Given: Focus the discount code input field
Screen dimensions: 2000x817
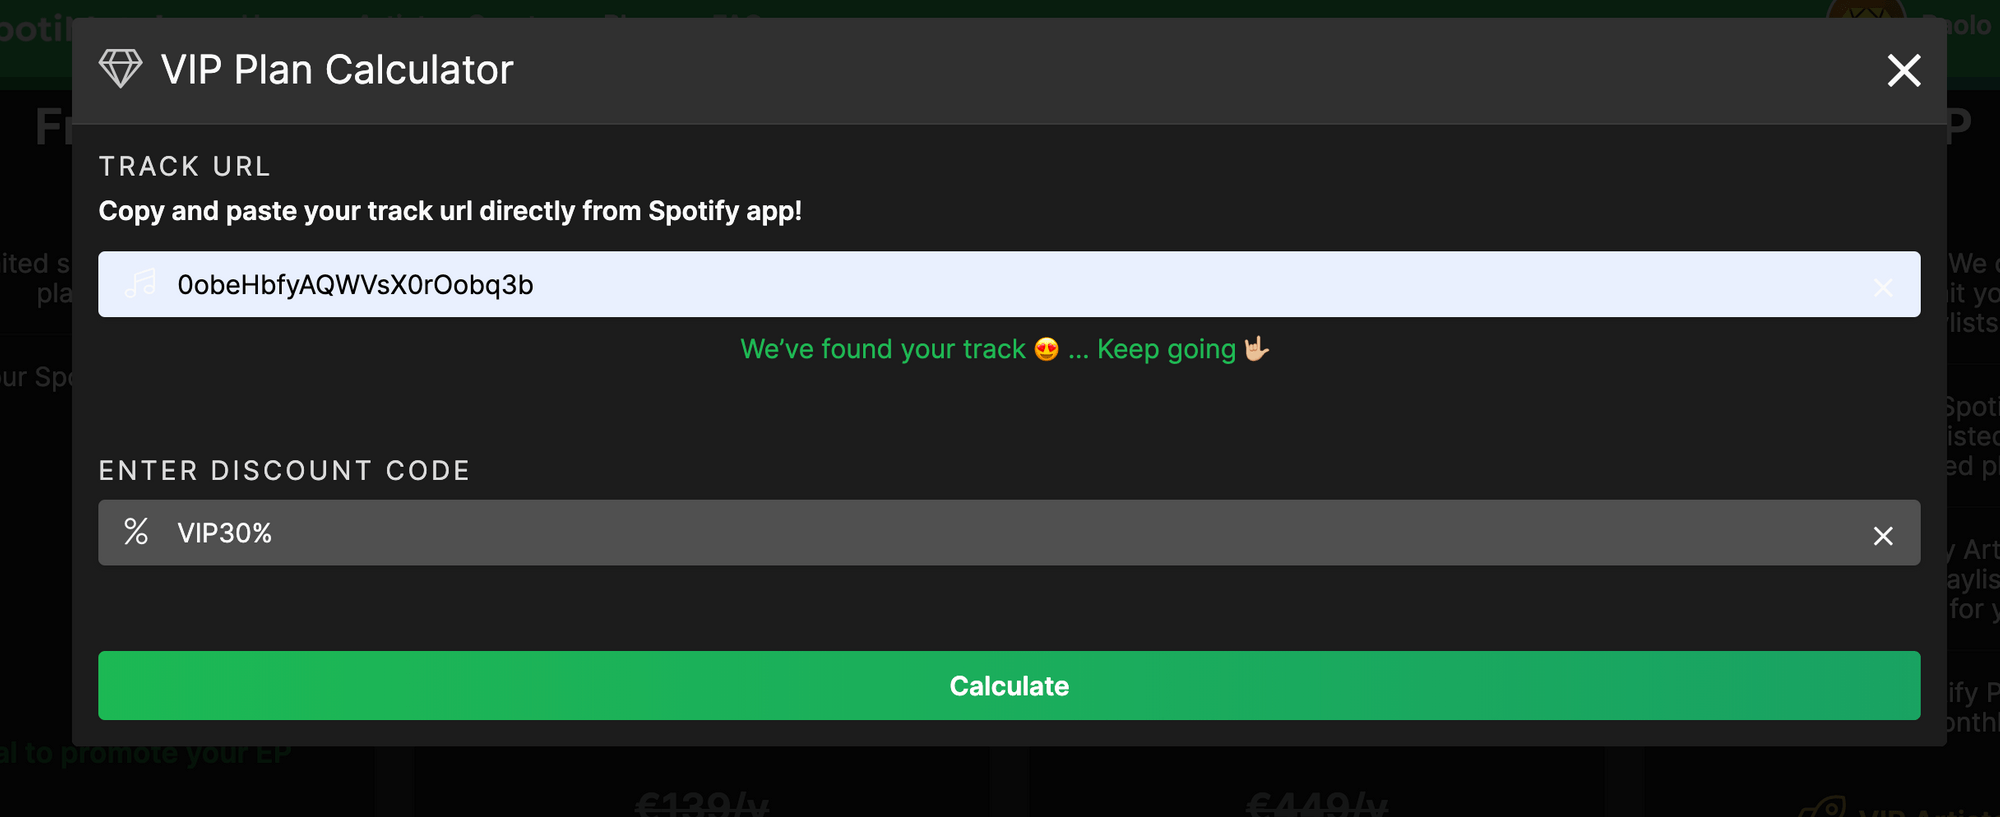Looking at the screenshot, I should [1009, 532].
